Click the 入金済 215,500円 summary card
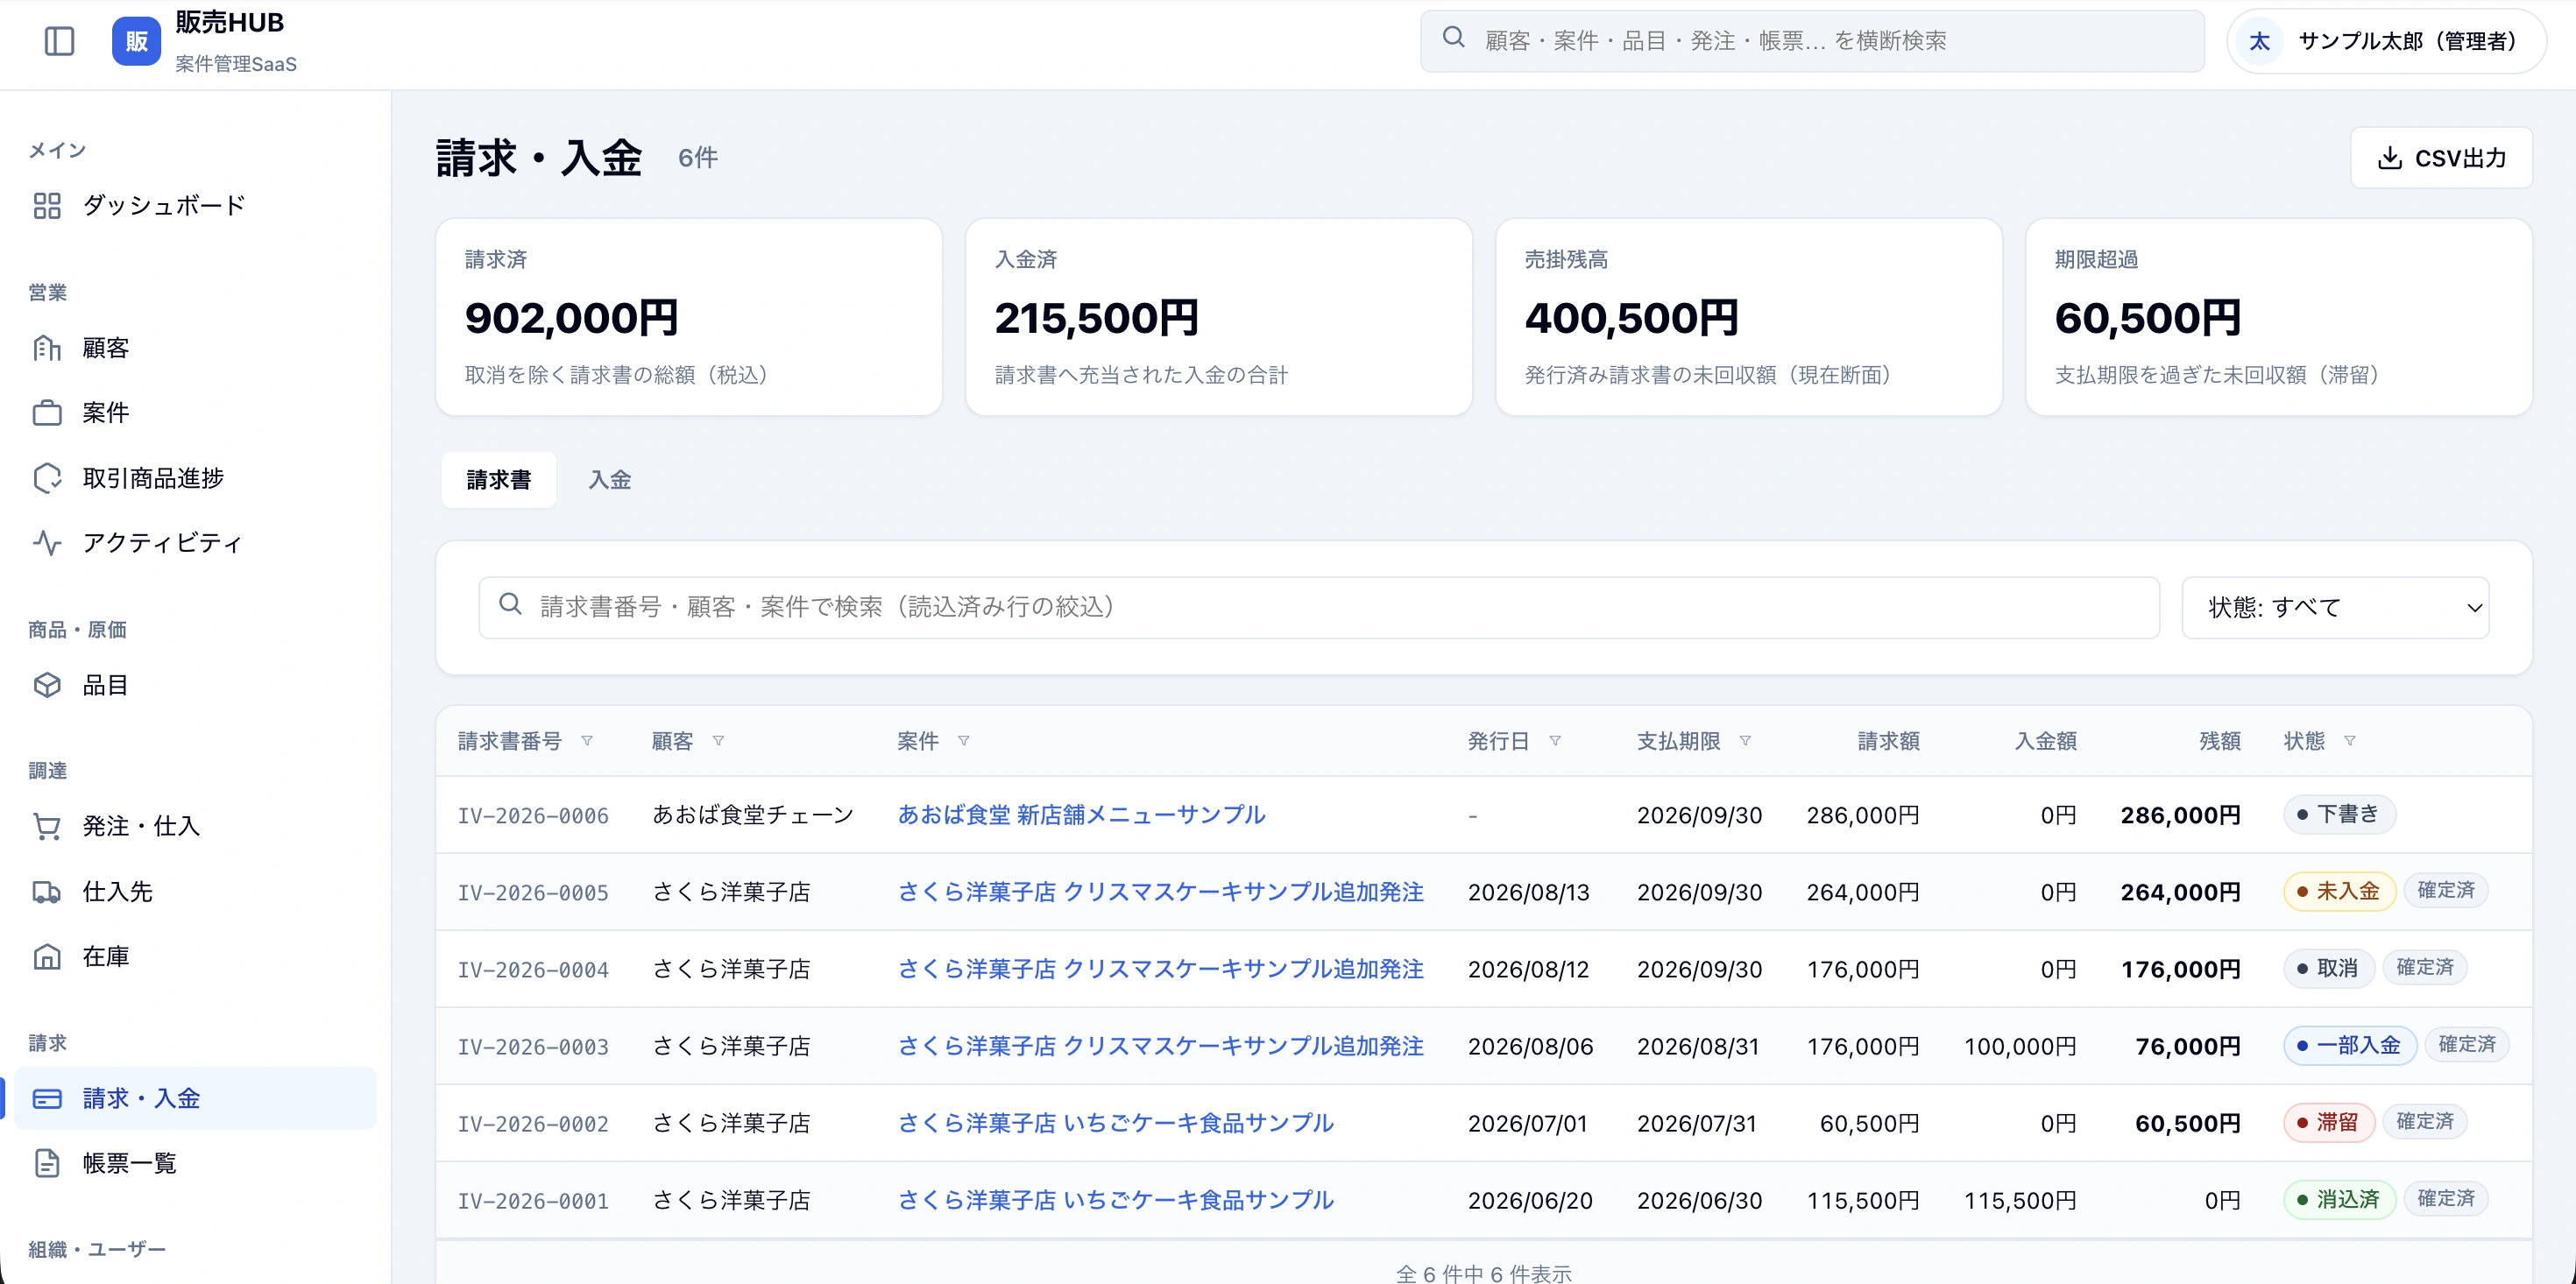Viewport: 2576px width, 1284px height. [x=1219, y=317]
